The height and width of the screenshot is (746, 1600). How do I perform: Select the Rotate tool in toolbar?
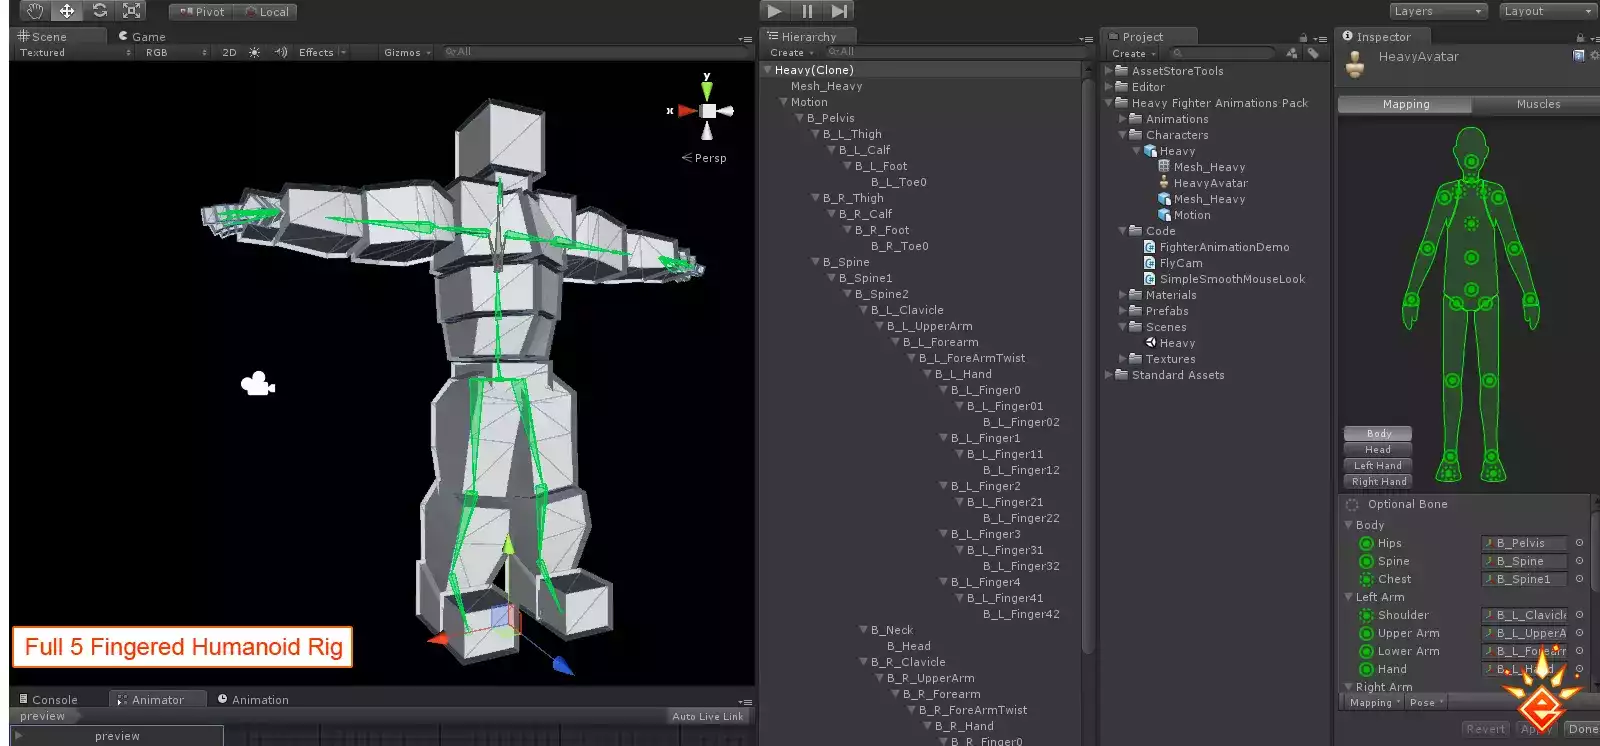(99, 11)
